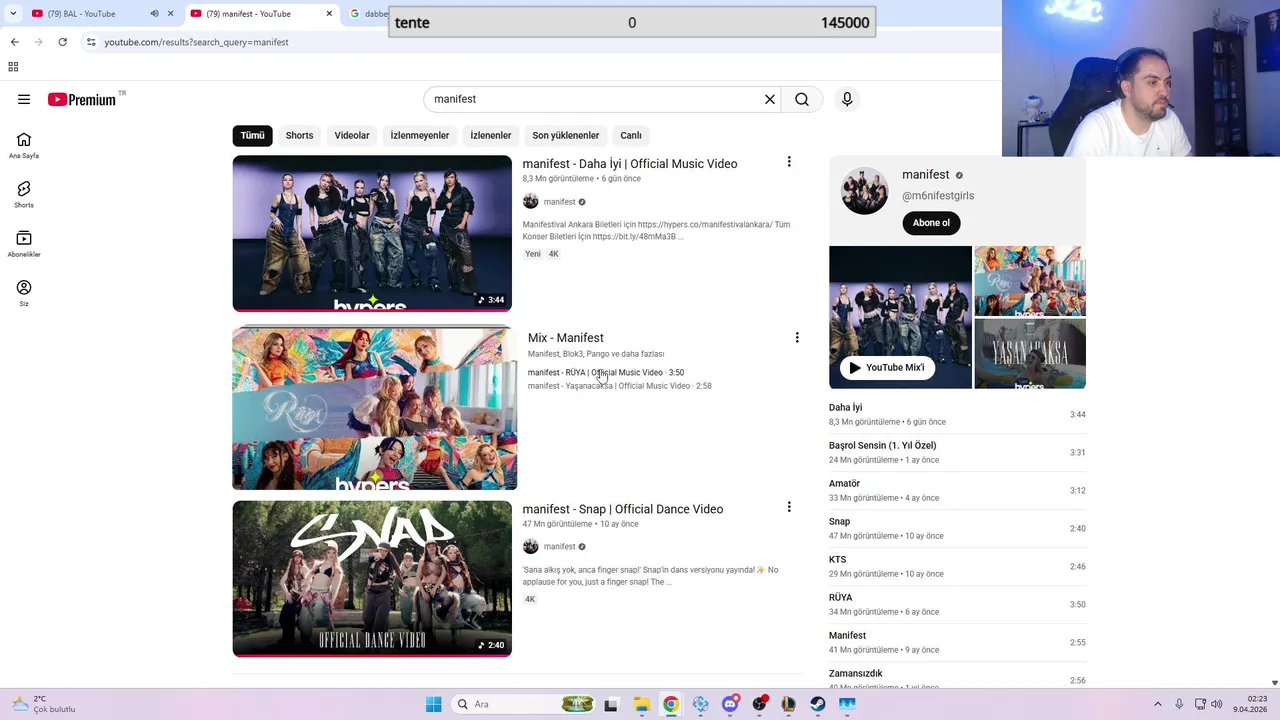Switch to the BAL - YouTube tab

tap(90, 13)
